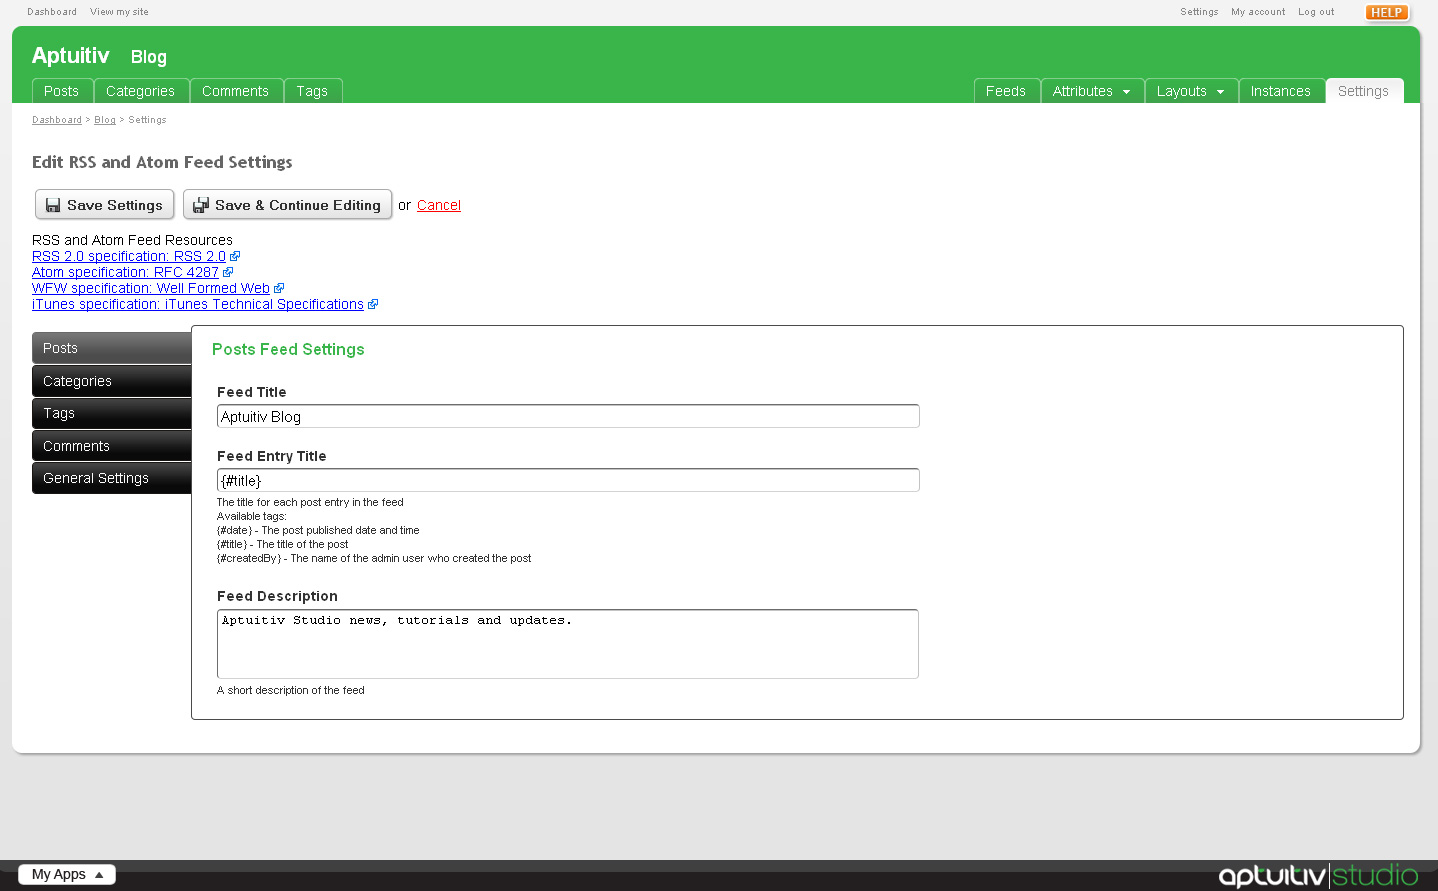
Task: Go to the Comments tab in top navigation
Action: pos(235,91)
